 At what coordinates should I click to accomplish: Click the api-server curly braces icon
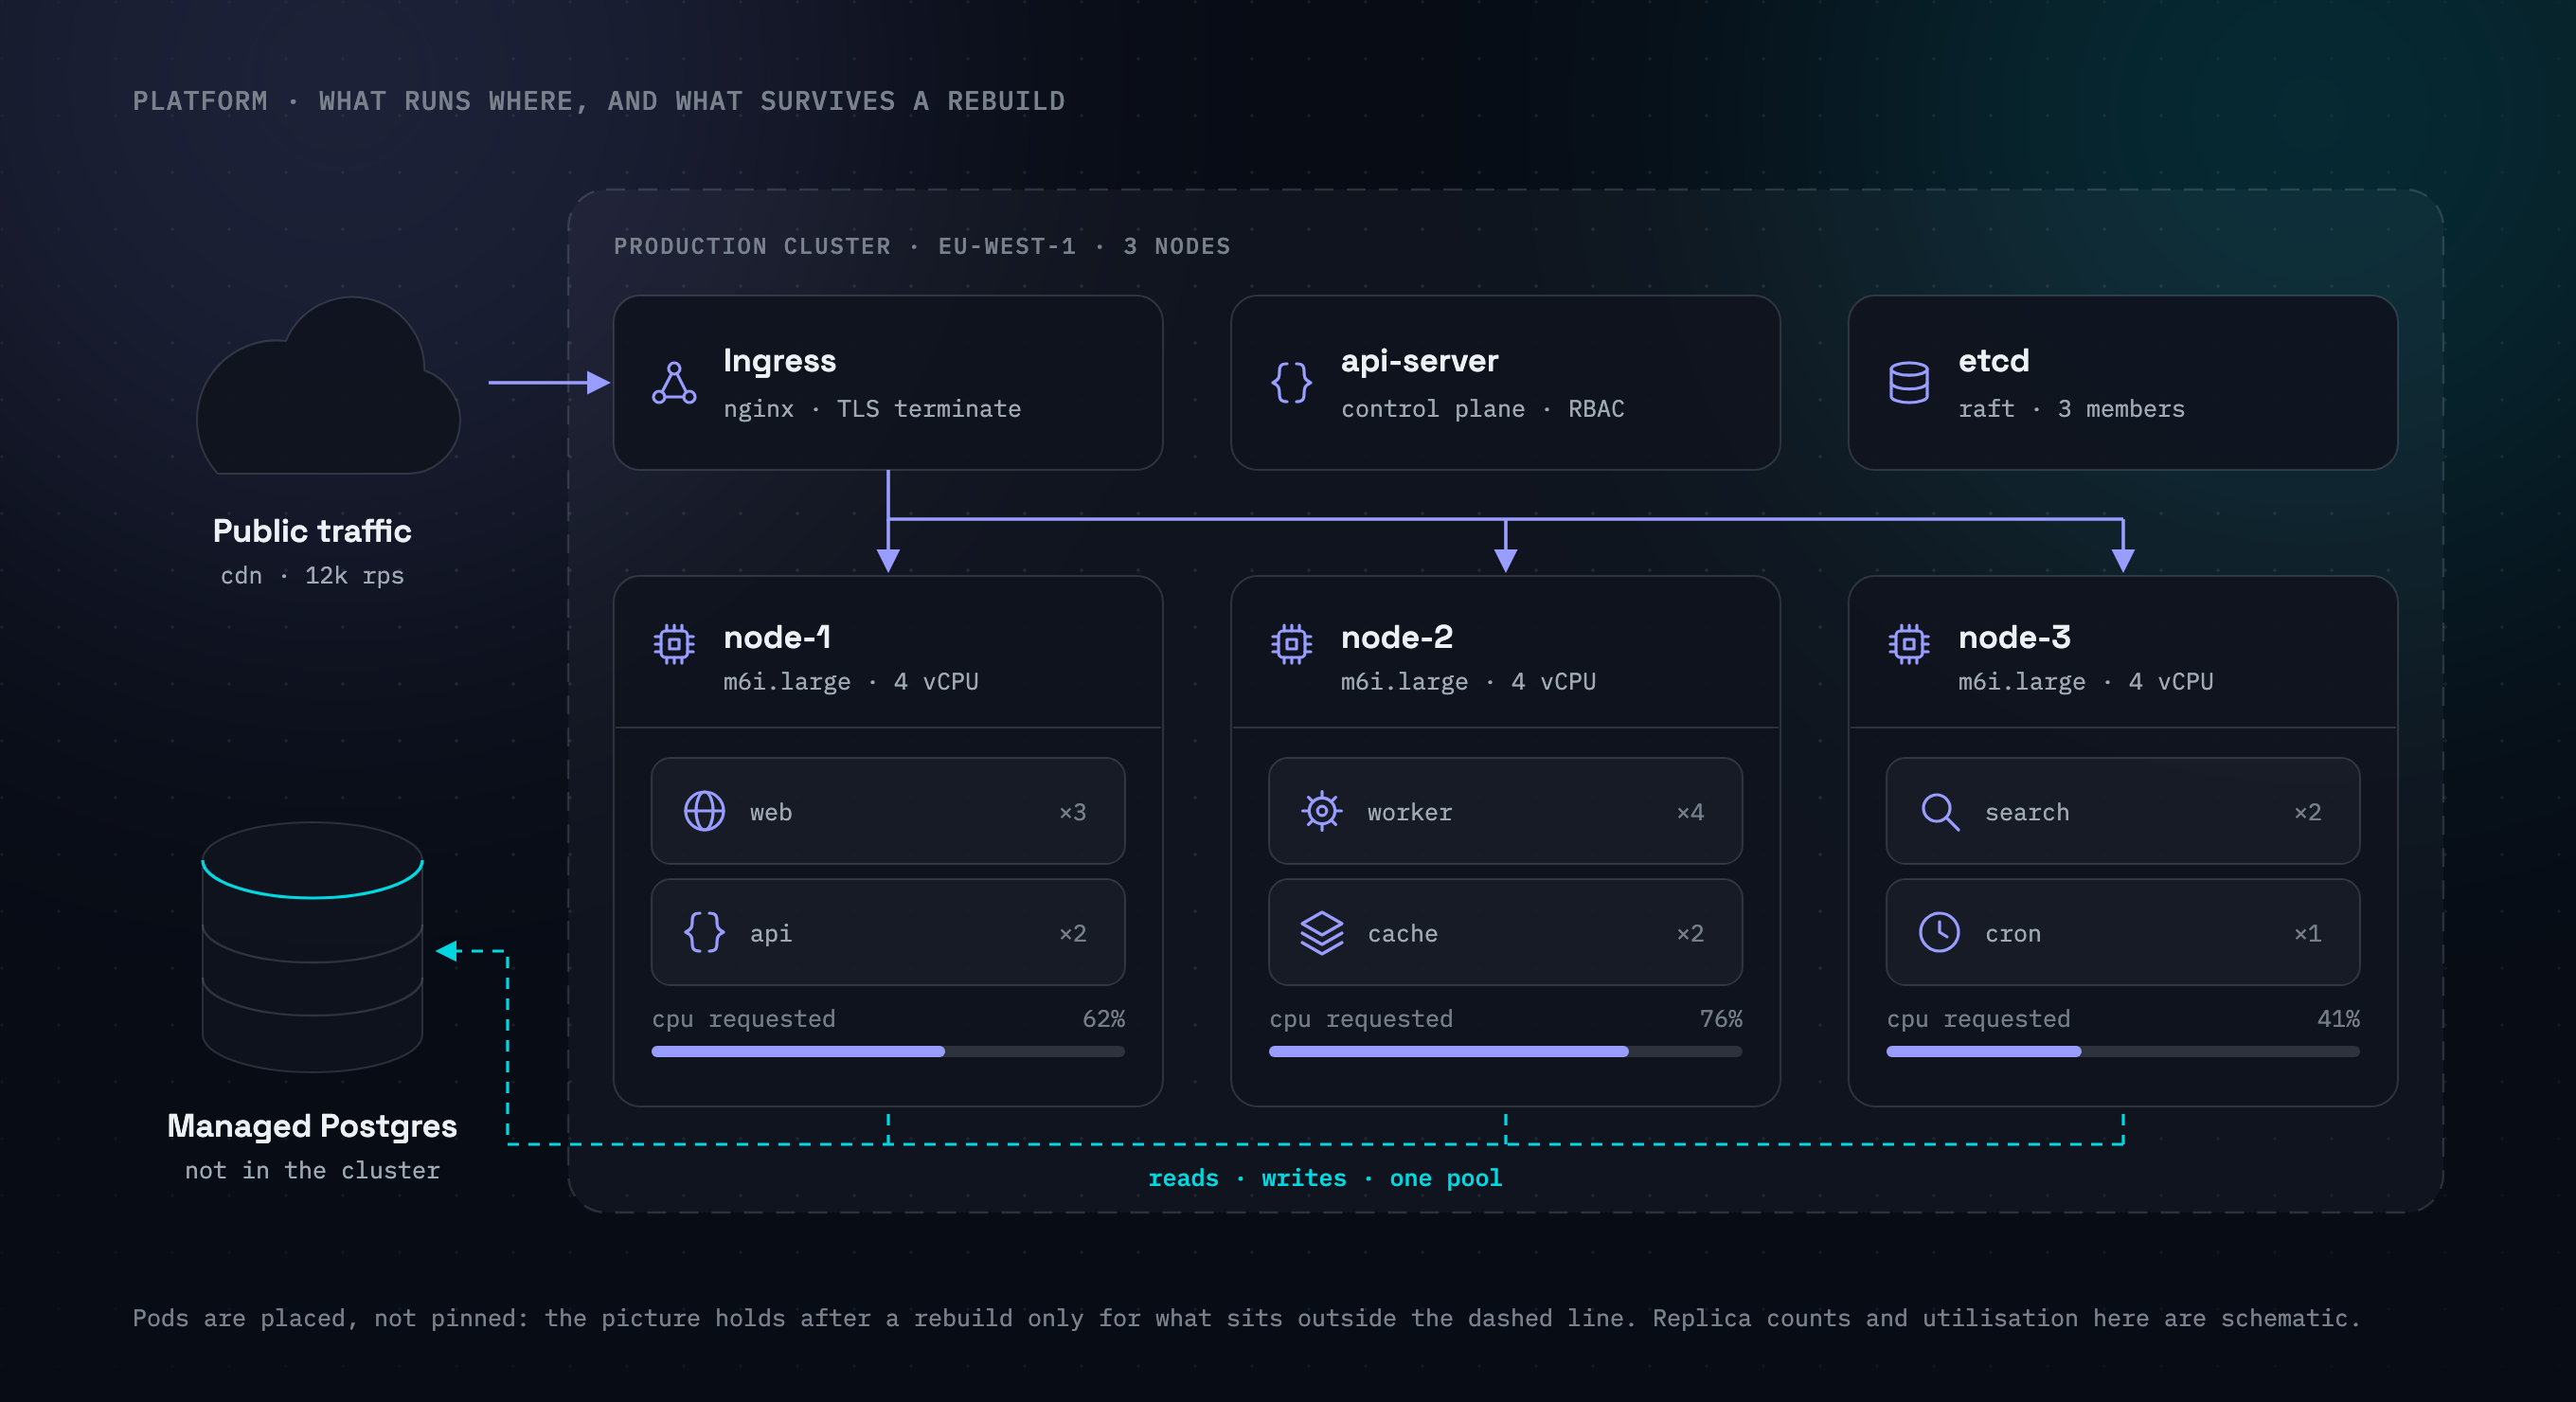(1291, 383)
